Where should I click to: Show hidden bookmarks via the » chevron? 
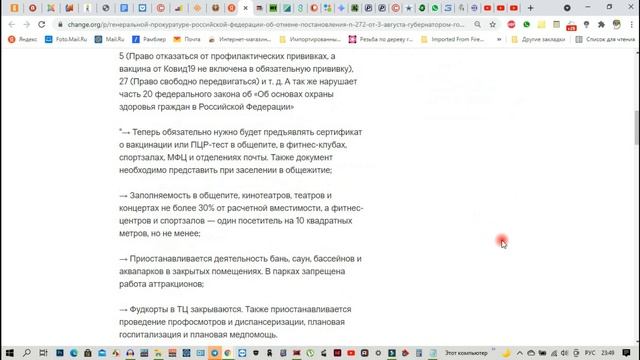499,39
